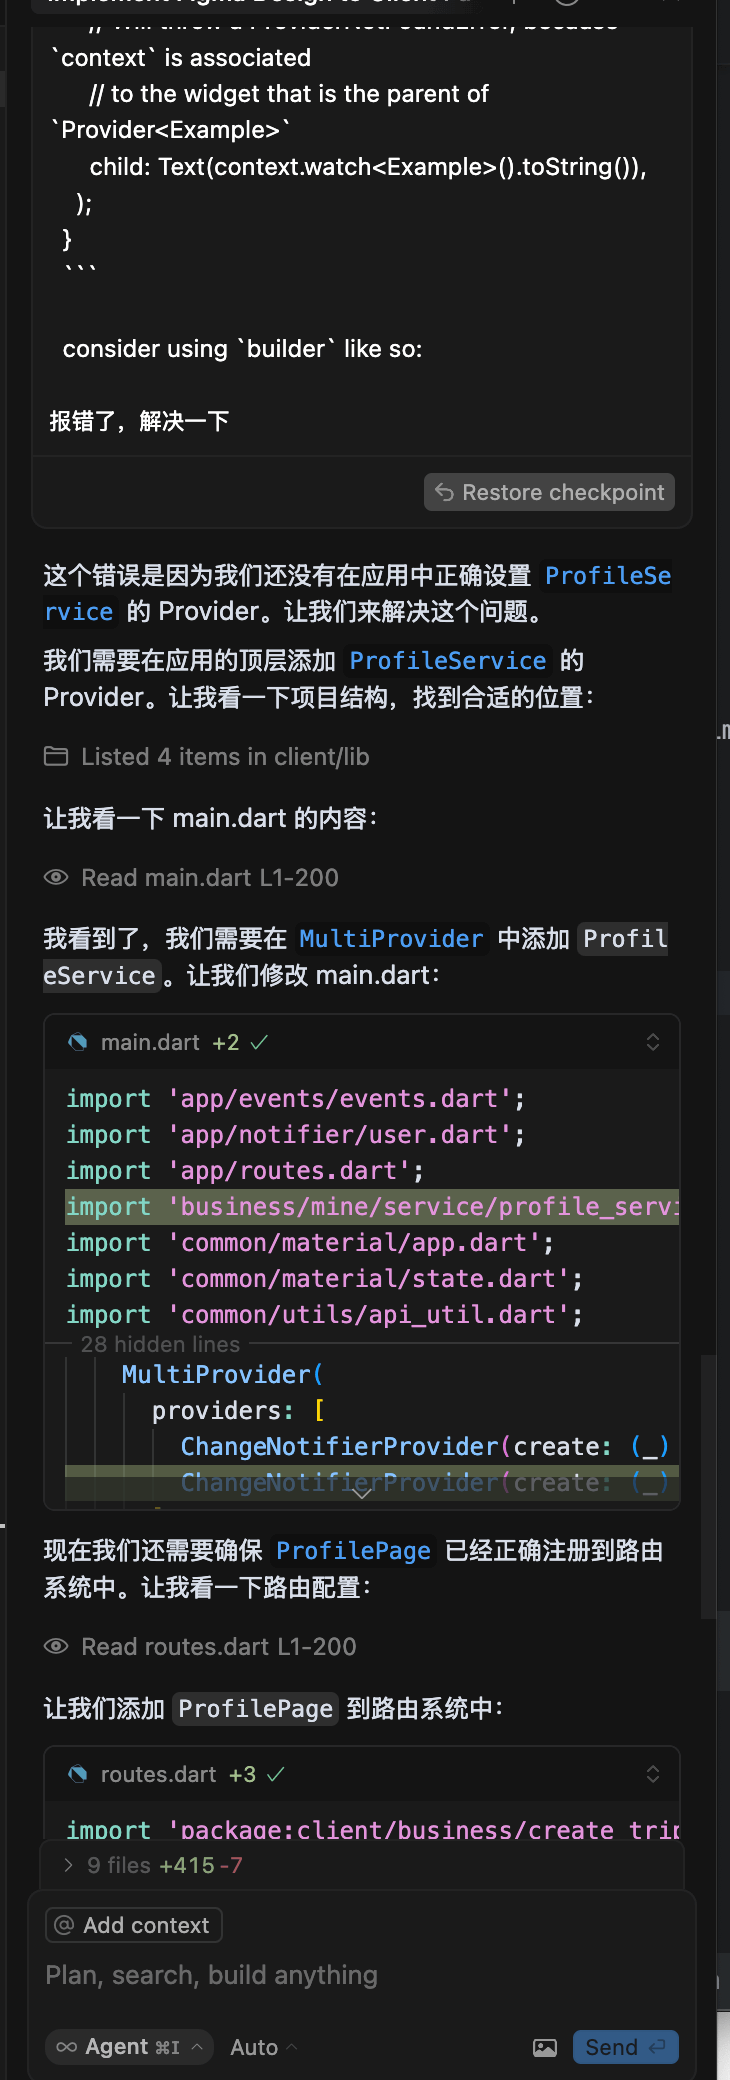
Task: Click the highlighted import 'business/mine/service/profile_serv' line
Action: (x=372, y=1207)
